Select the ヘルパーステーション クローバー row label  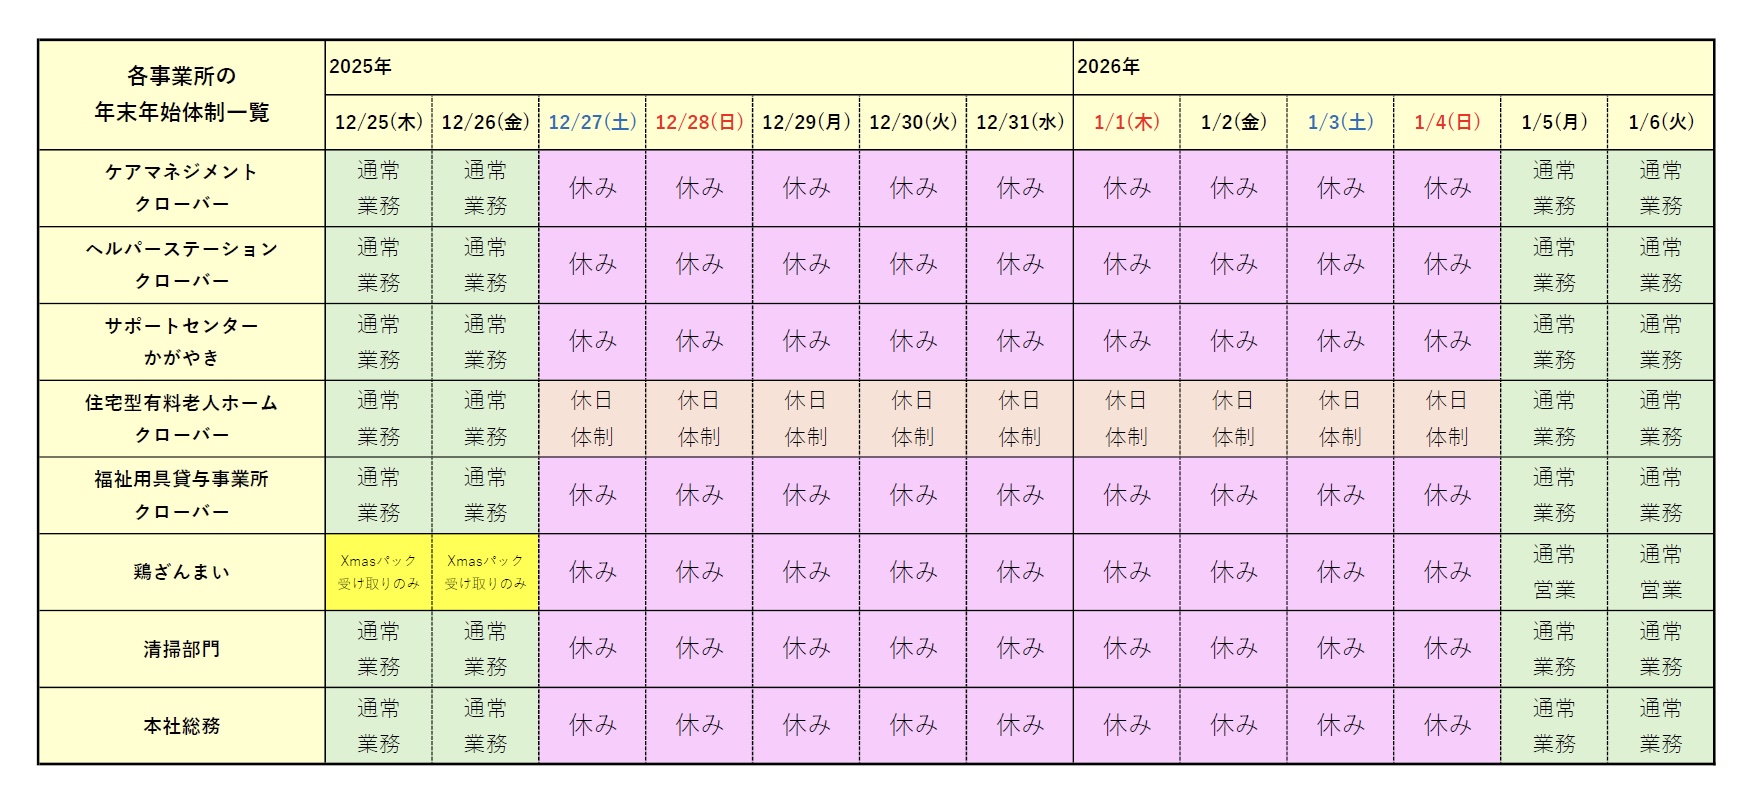tap(182, 265)
